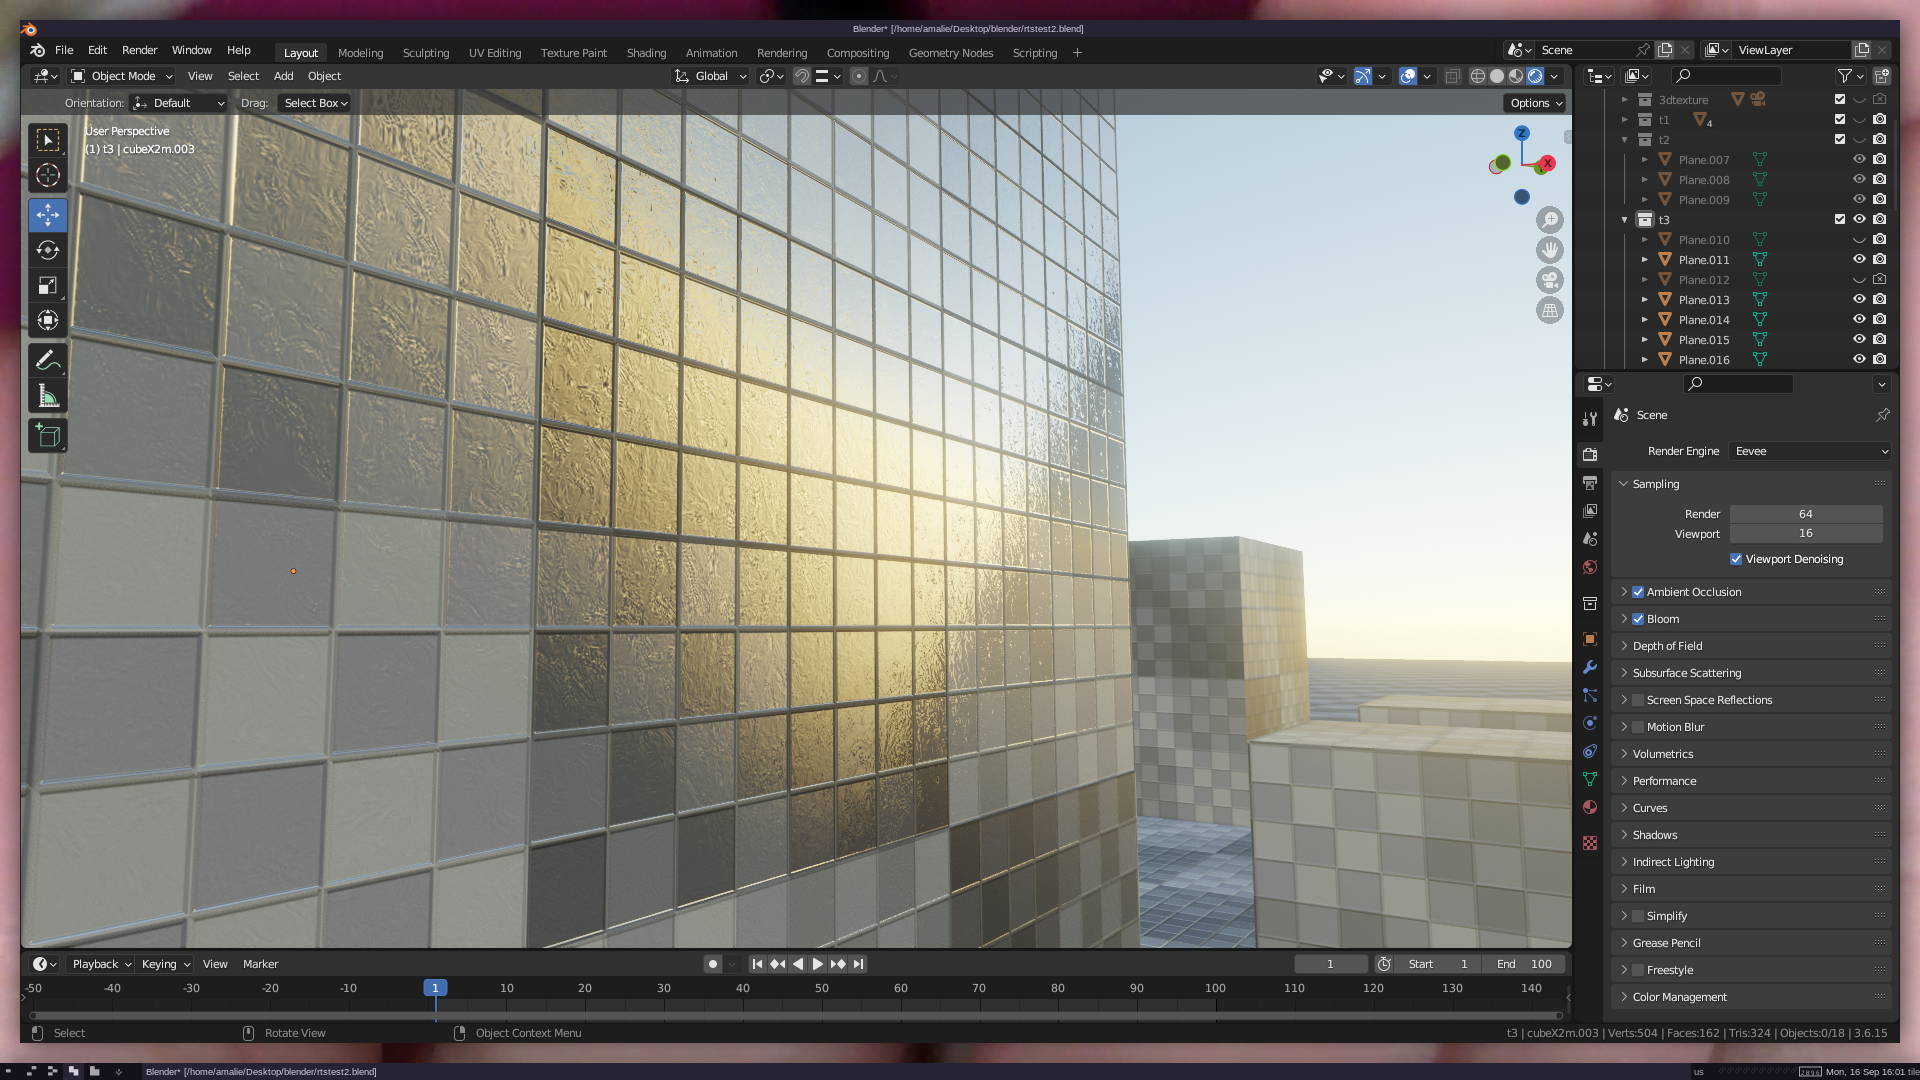Screen dimensions: 1920x1080
Task: Expand the Shadows panel
Action: point(1655,835)
